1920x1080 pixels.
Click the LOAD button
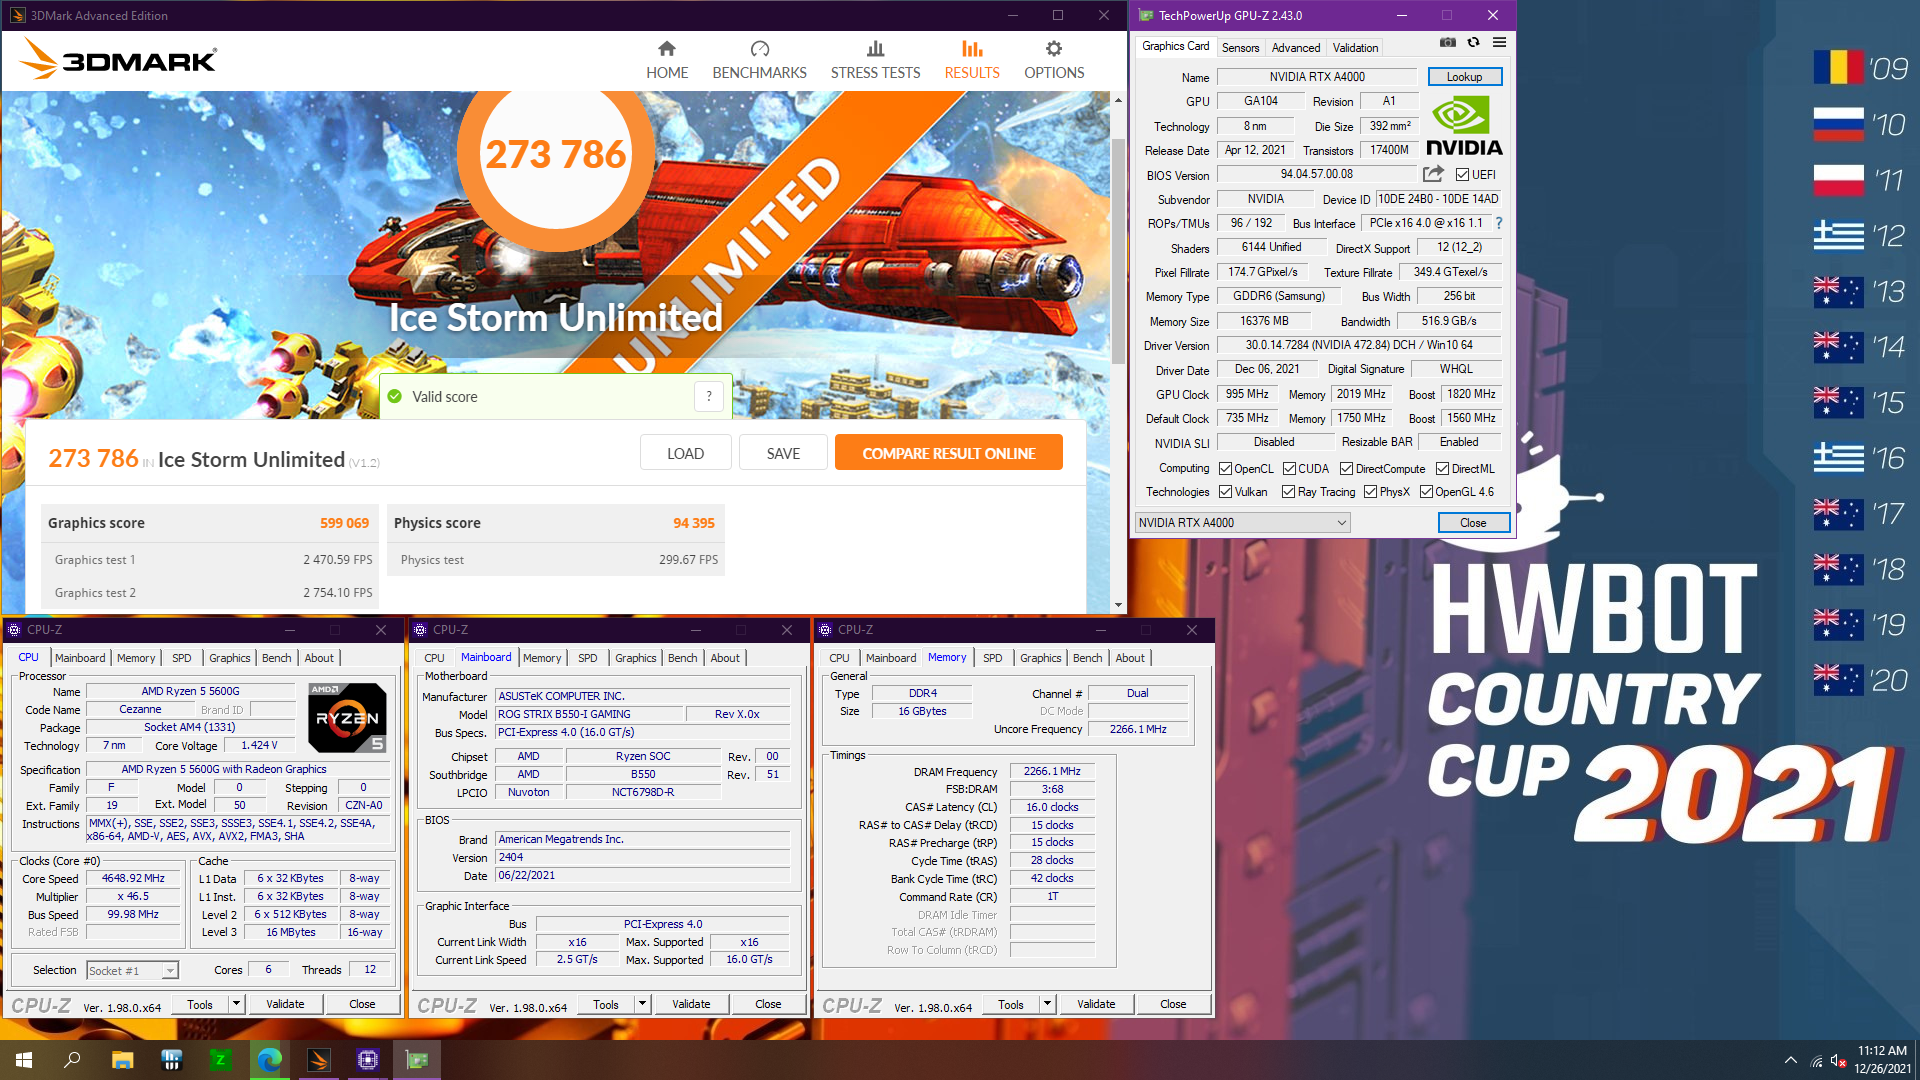[x=685, y=453]
